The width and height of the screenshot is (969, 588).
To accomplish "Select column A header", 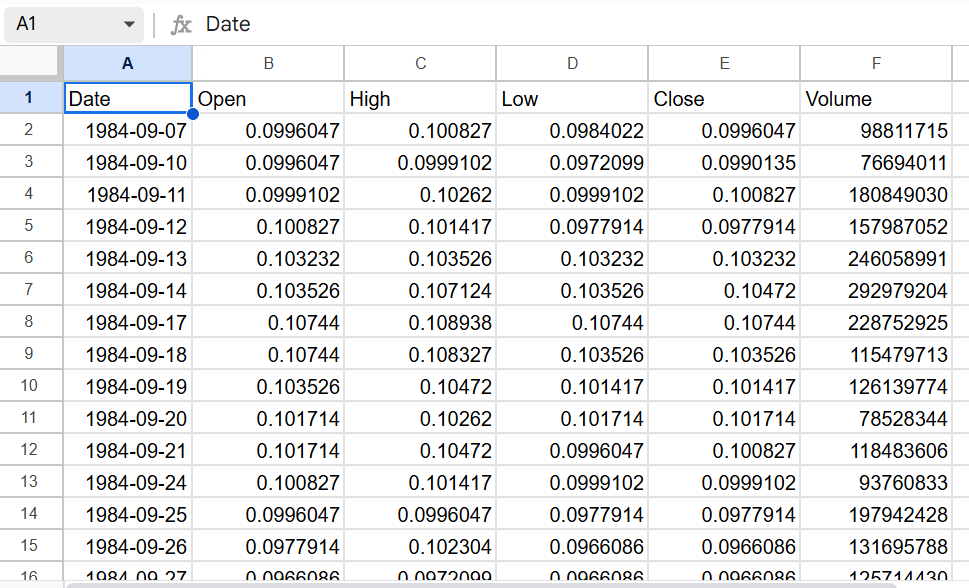I will click(127, 64).
